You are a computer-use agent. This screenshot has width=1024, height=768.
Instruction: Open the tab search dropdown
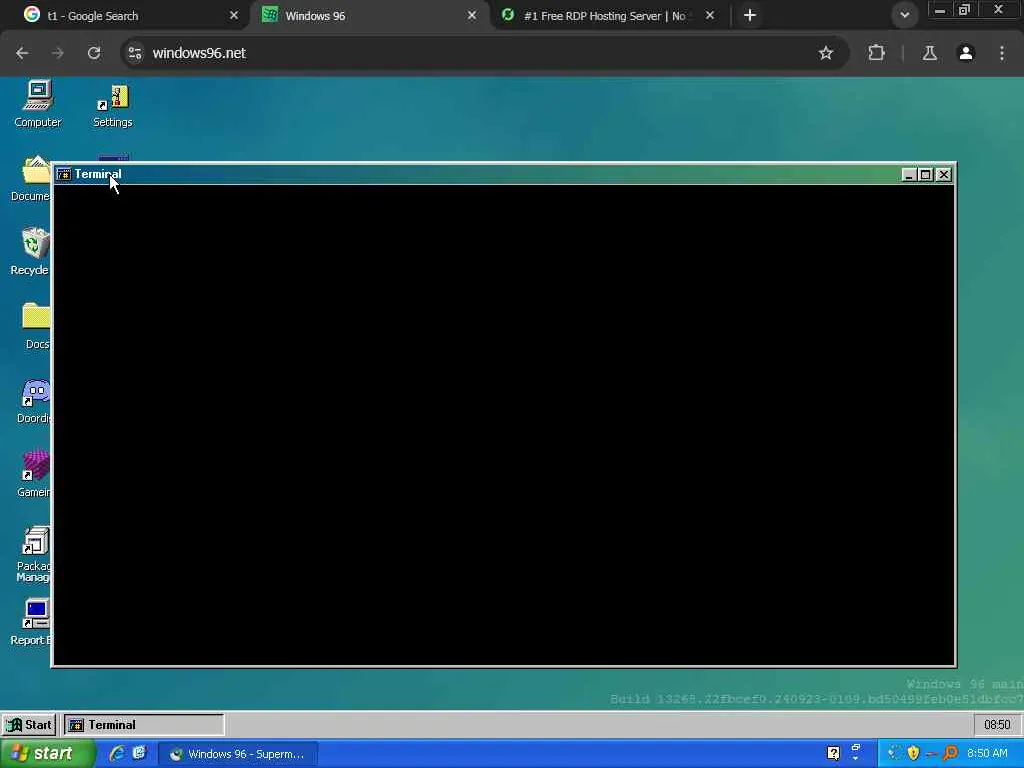pyautogui.click(x=904, y=15)
